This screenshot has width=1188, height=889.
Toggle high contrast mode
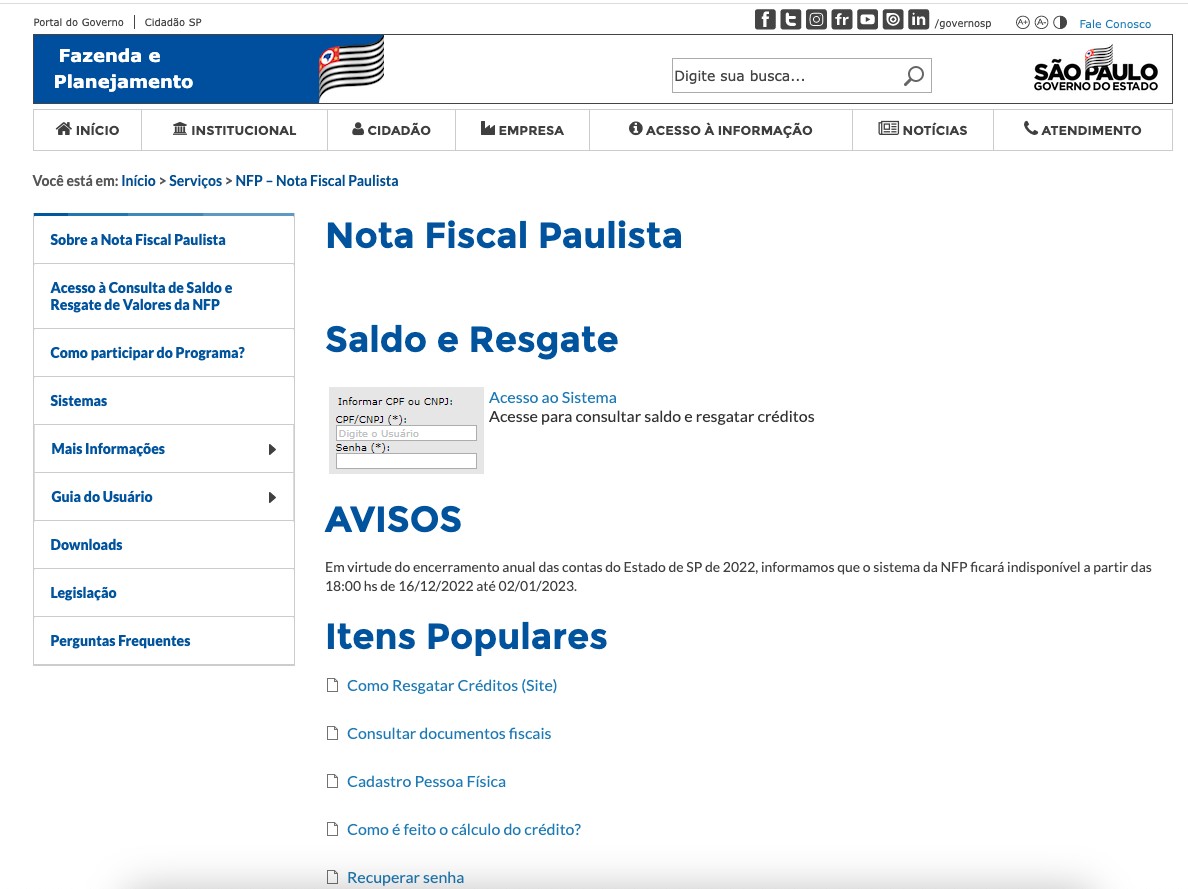(x=1060, y=23)
